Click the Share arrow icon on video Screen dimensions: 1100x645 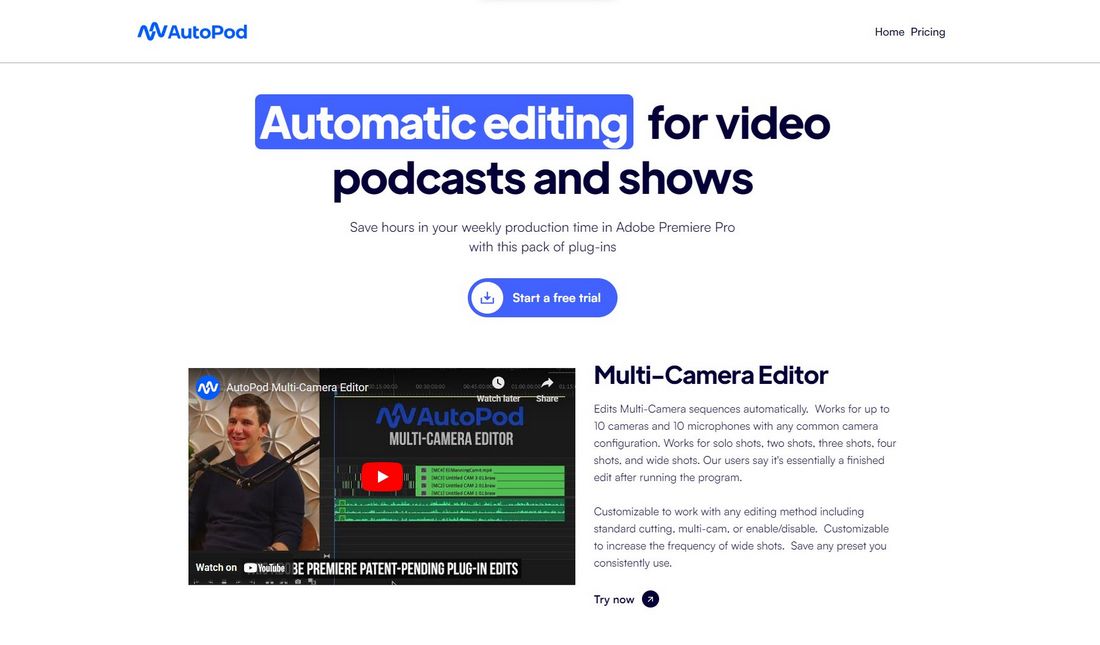[547, 383]
